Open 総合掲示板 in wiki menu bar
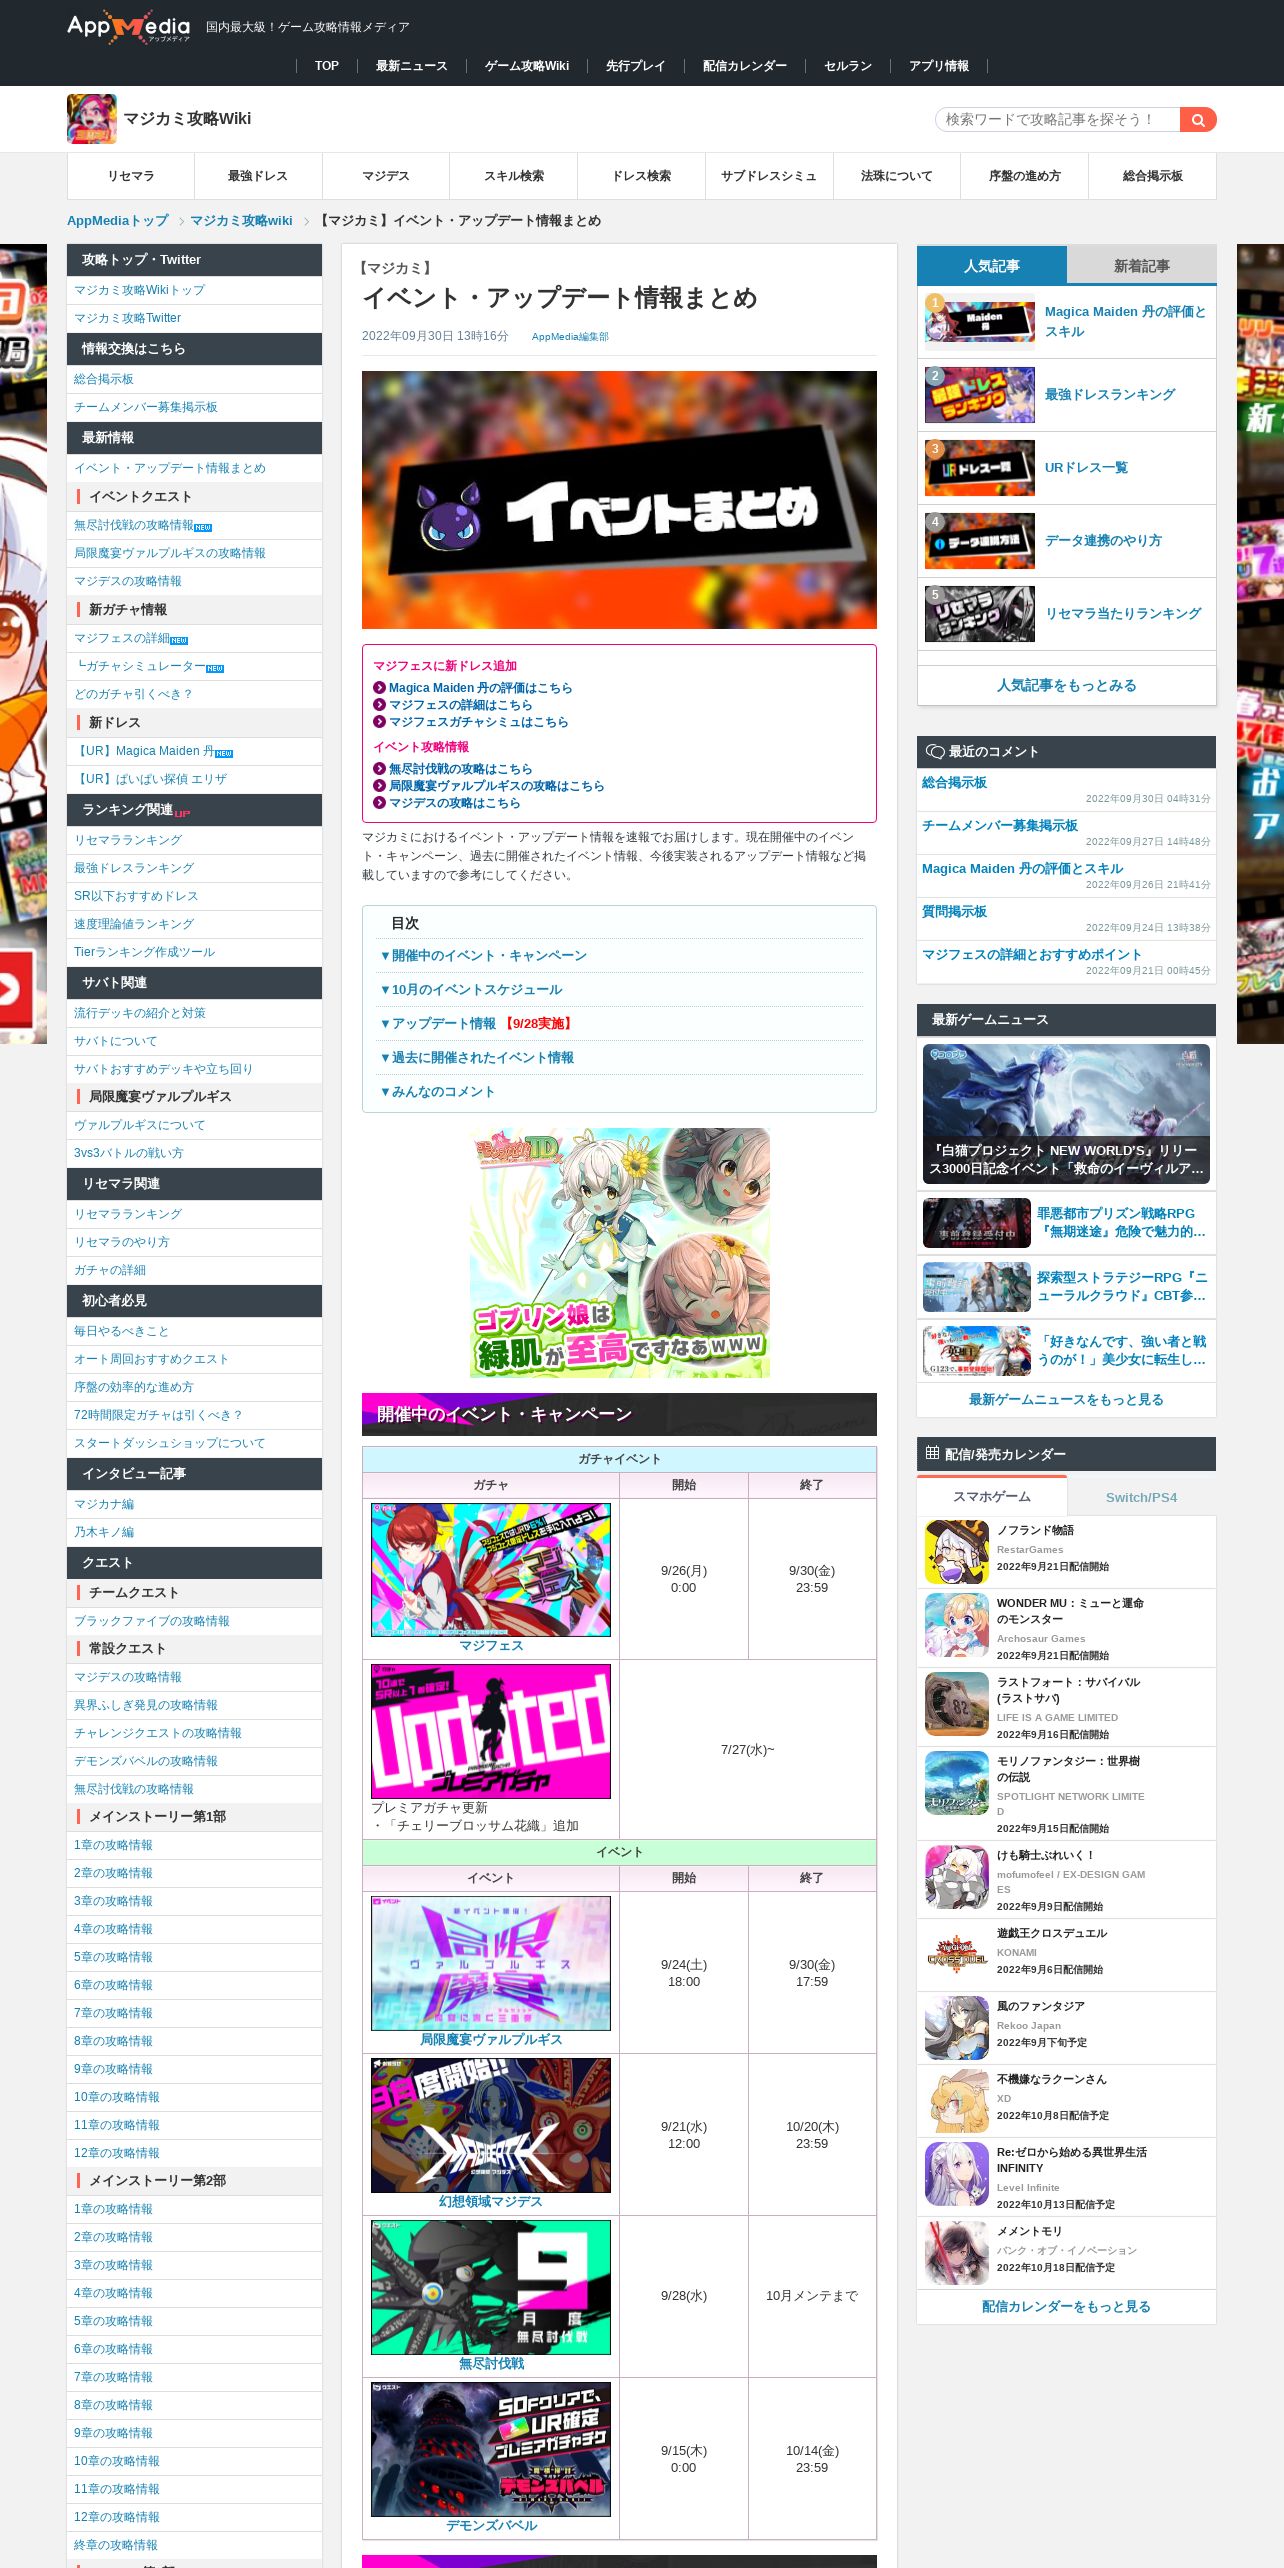Viewport: 1284px width, 2568px height. [x=1152, y=176]
